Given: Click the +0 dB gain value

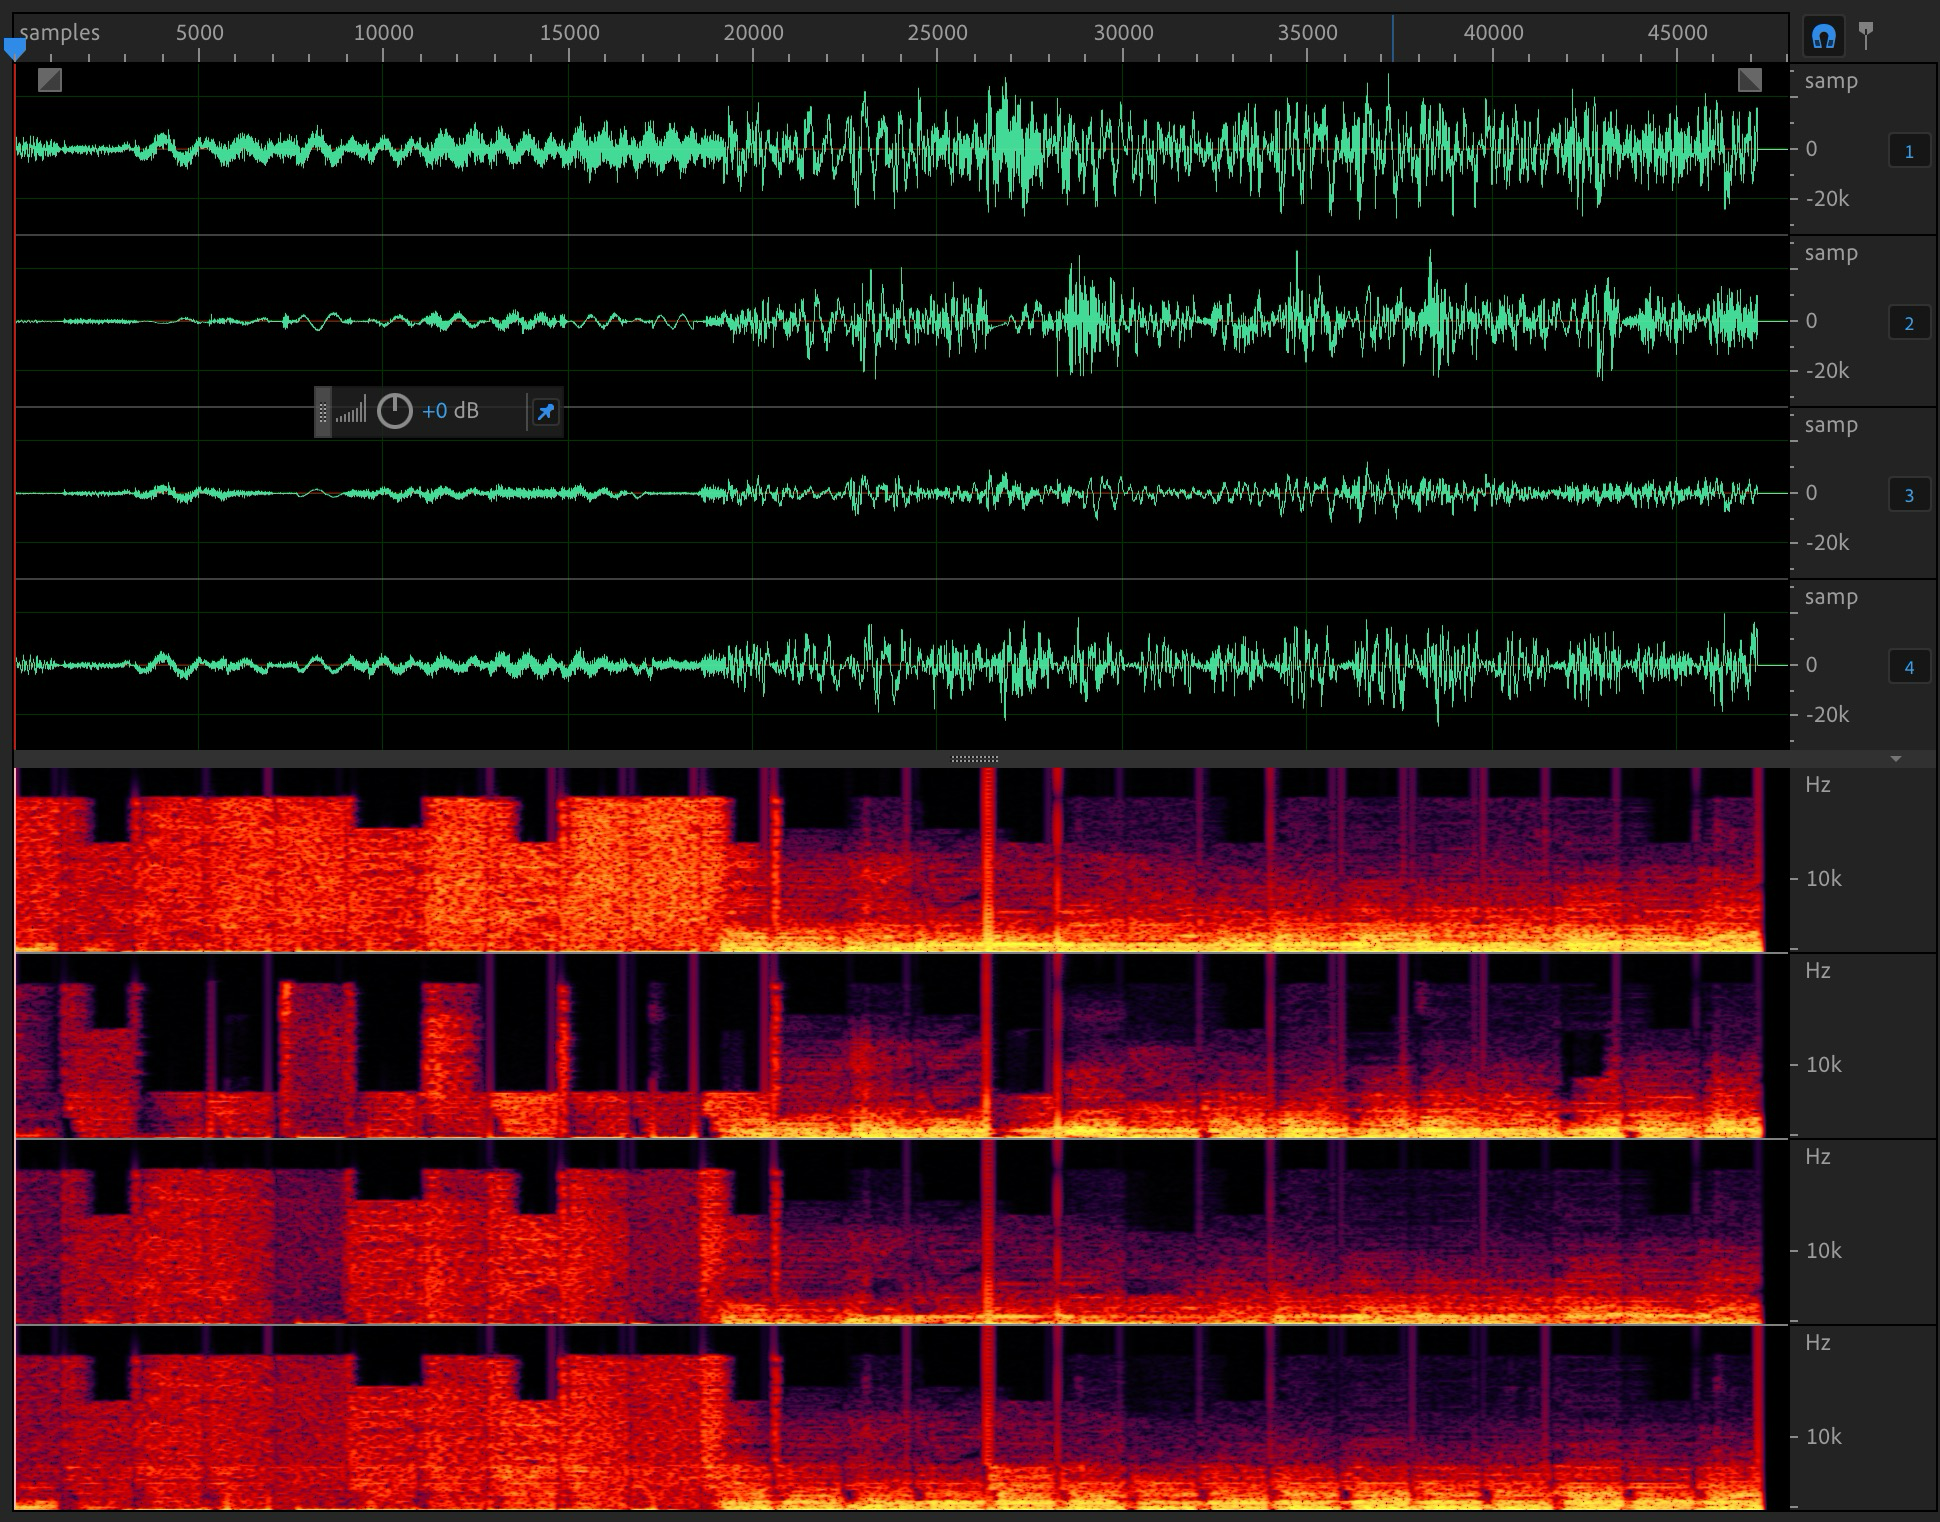Looking at the screenshot, I should click(x=450, y=411).
